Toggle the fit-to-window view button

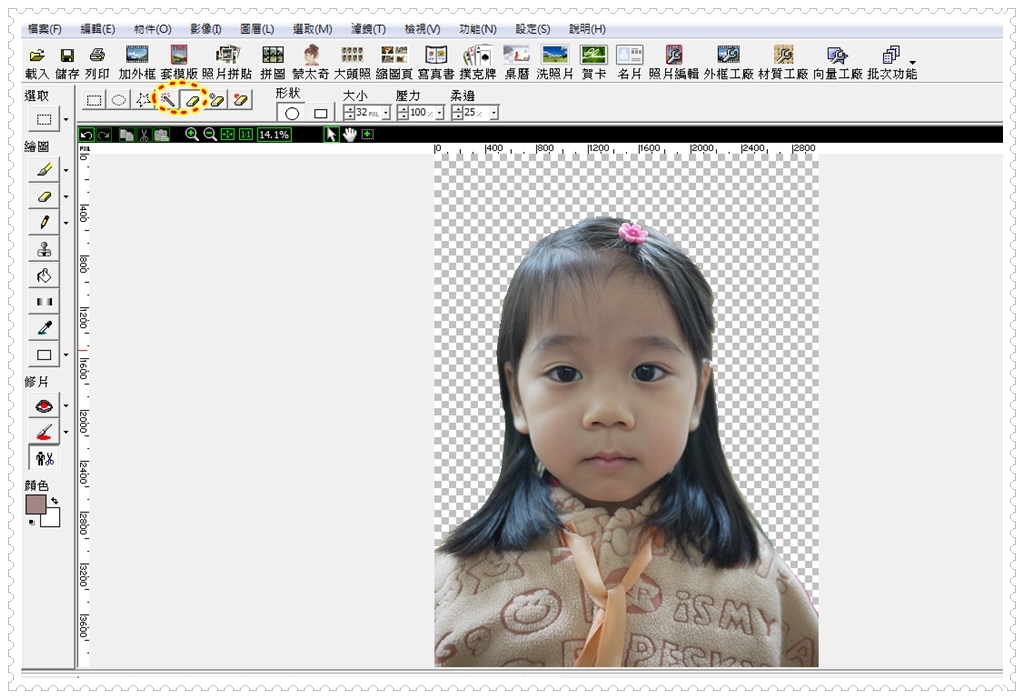coord(227,135)
